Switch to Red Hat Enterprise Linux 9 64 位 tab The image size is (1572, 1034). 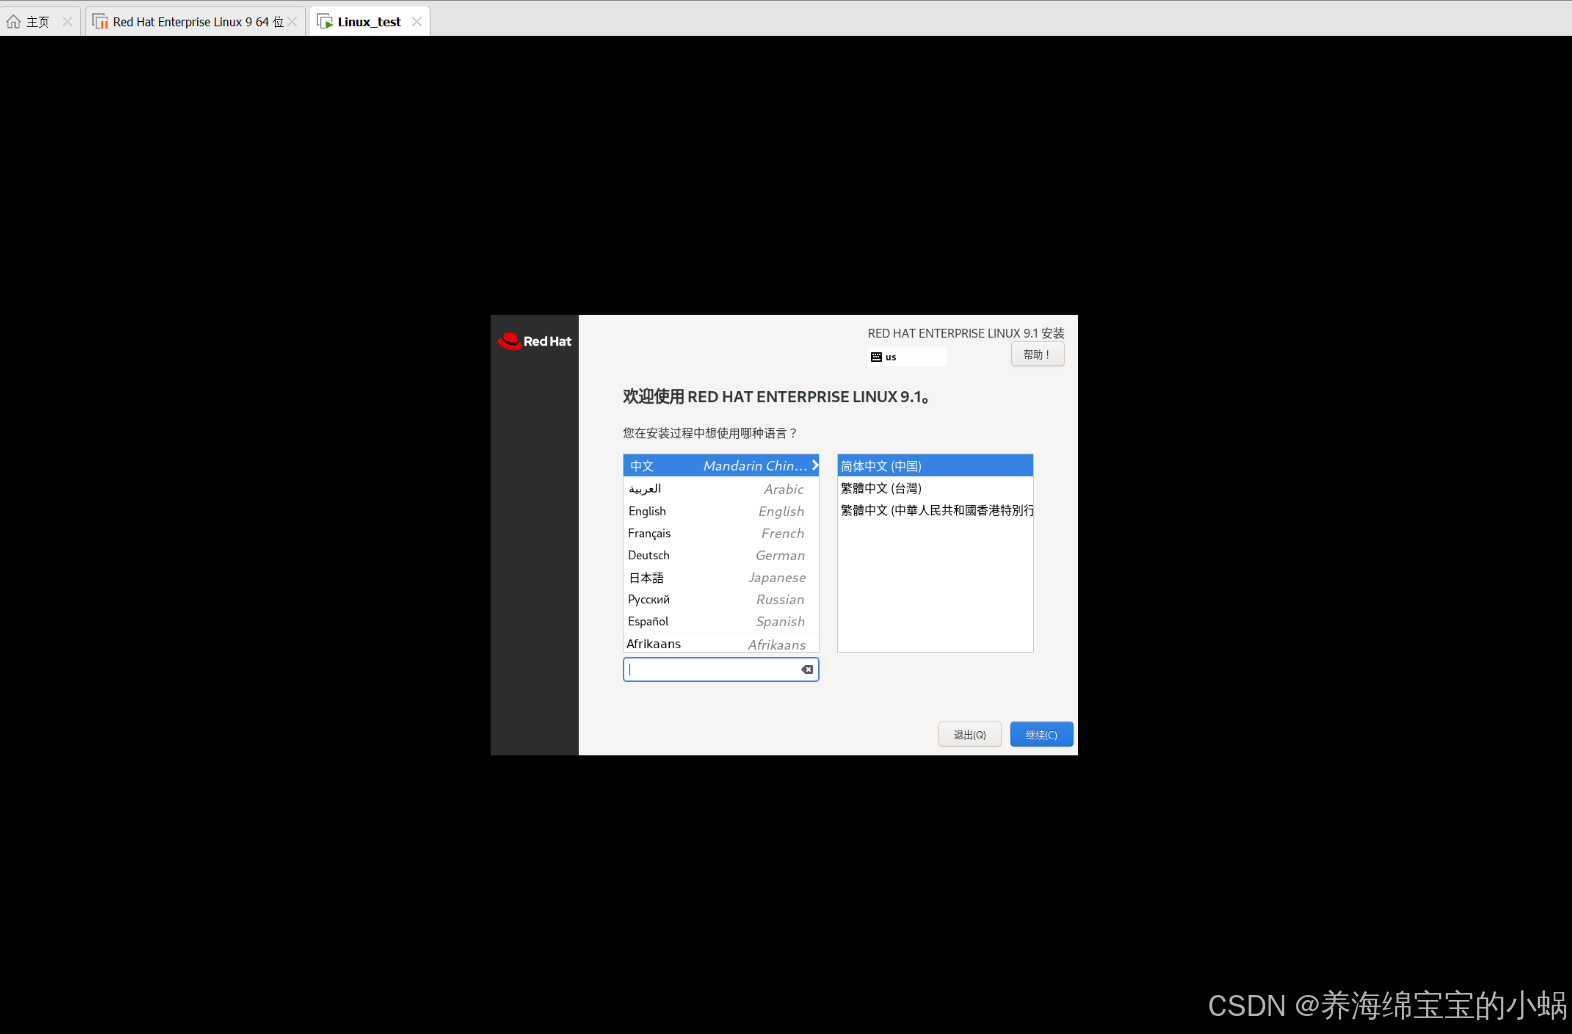(x=195, y=22)
